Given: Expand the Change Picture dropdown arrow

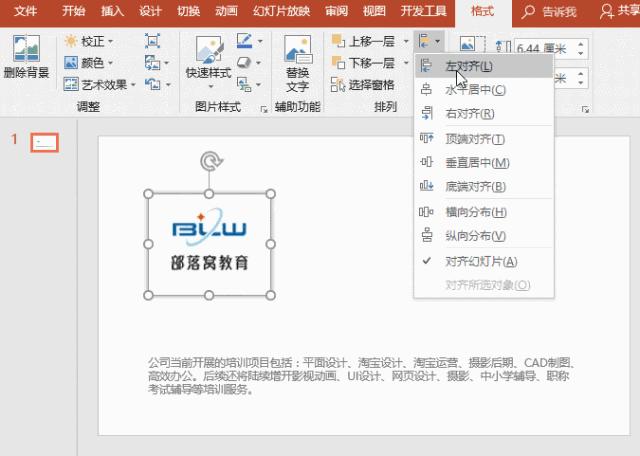Looking at the screenshot, I should [167, 63].
